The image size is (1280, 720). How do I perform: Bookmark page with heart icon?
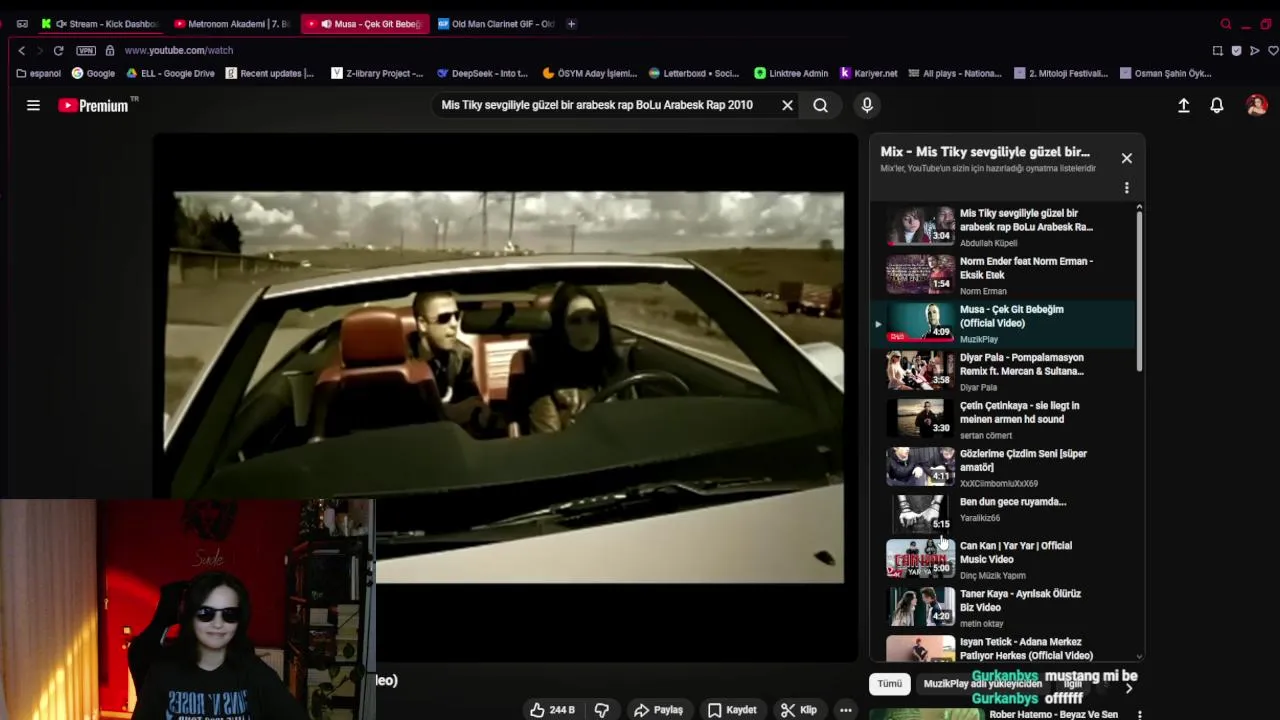1273,50
